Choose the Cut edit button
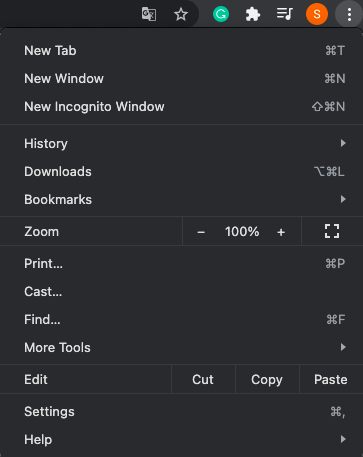Viewport: 363px width, 457px height. [203, 379]
